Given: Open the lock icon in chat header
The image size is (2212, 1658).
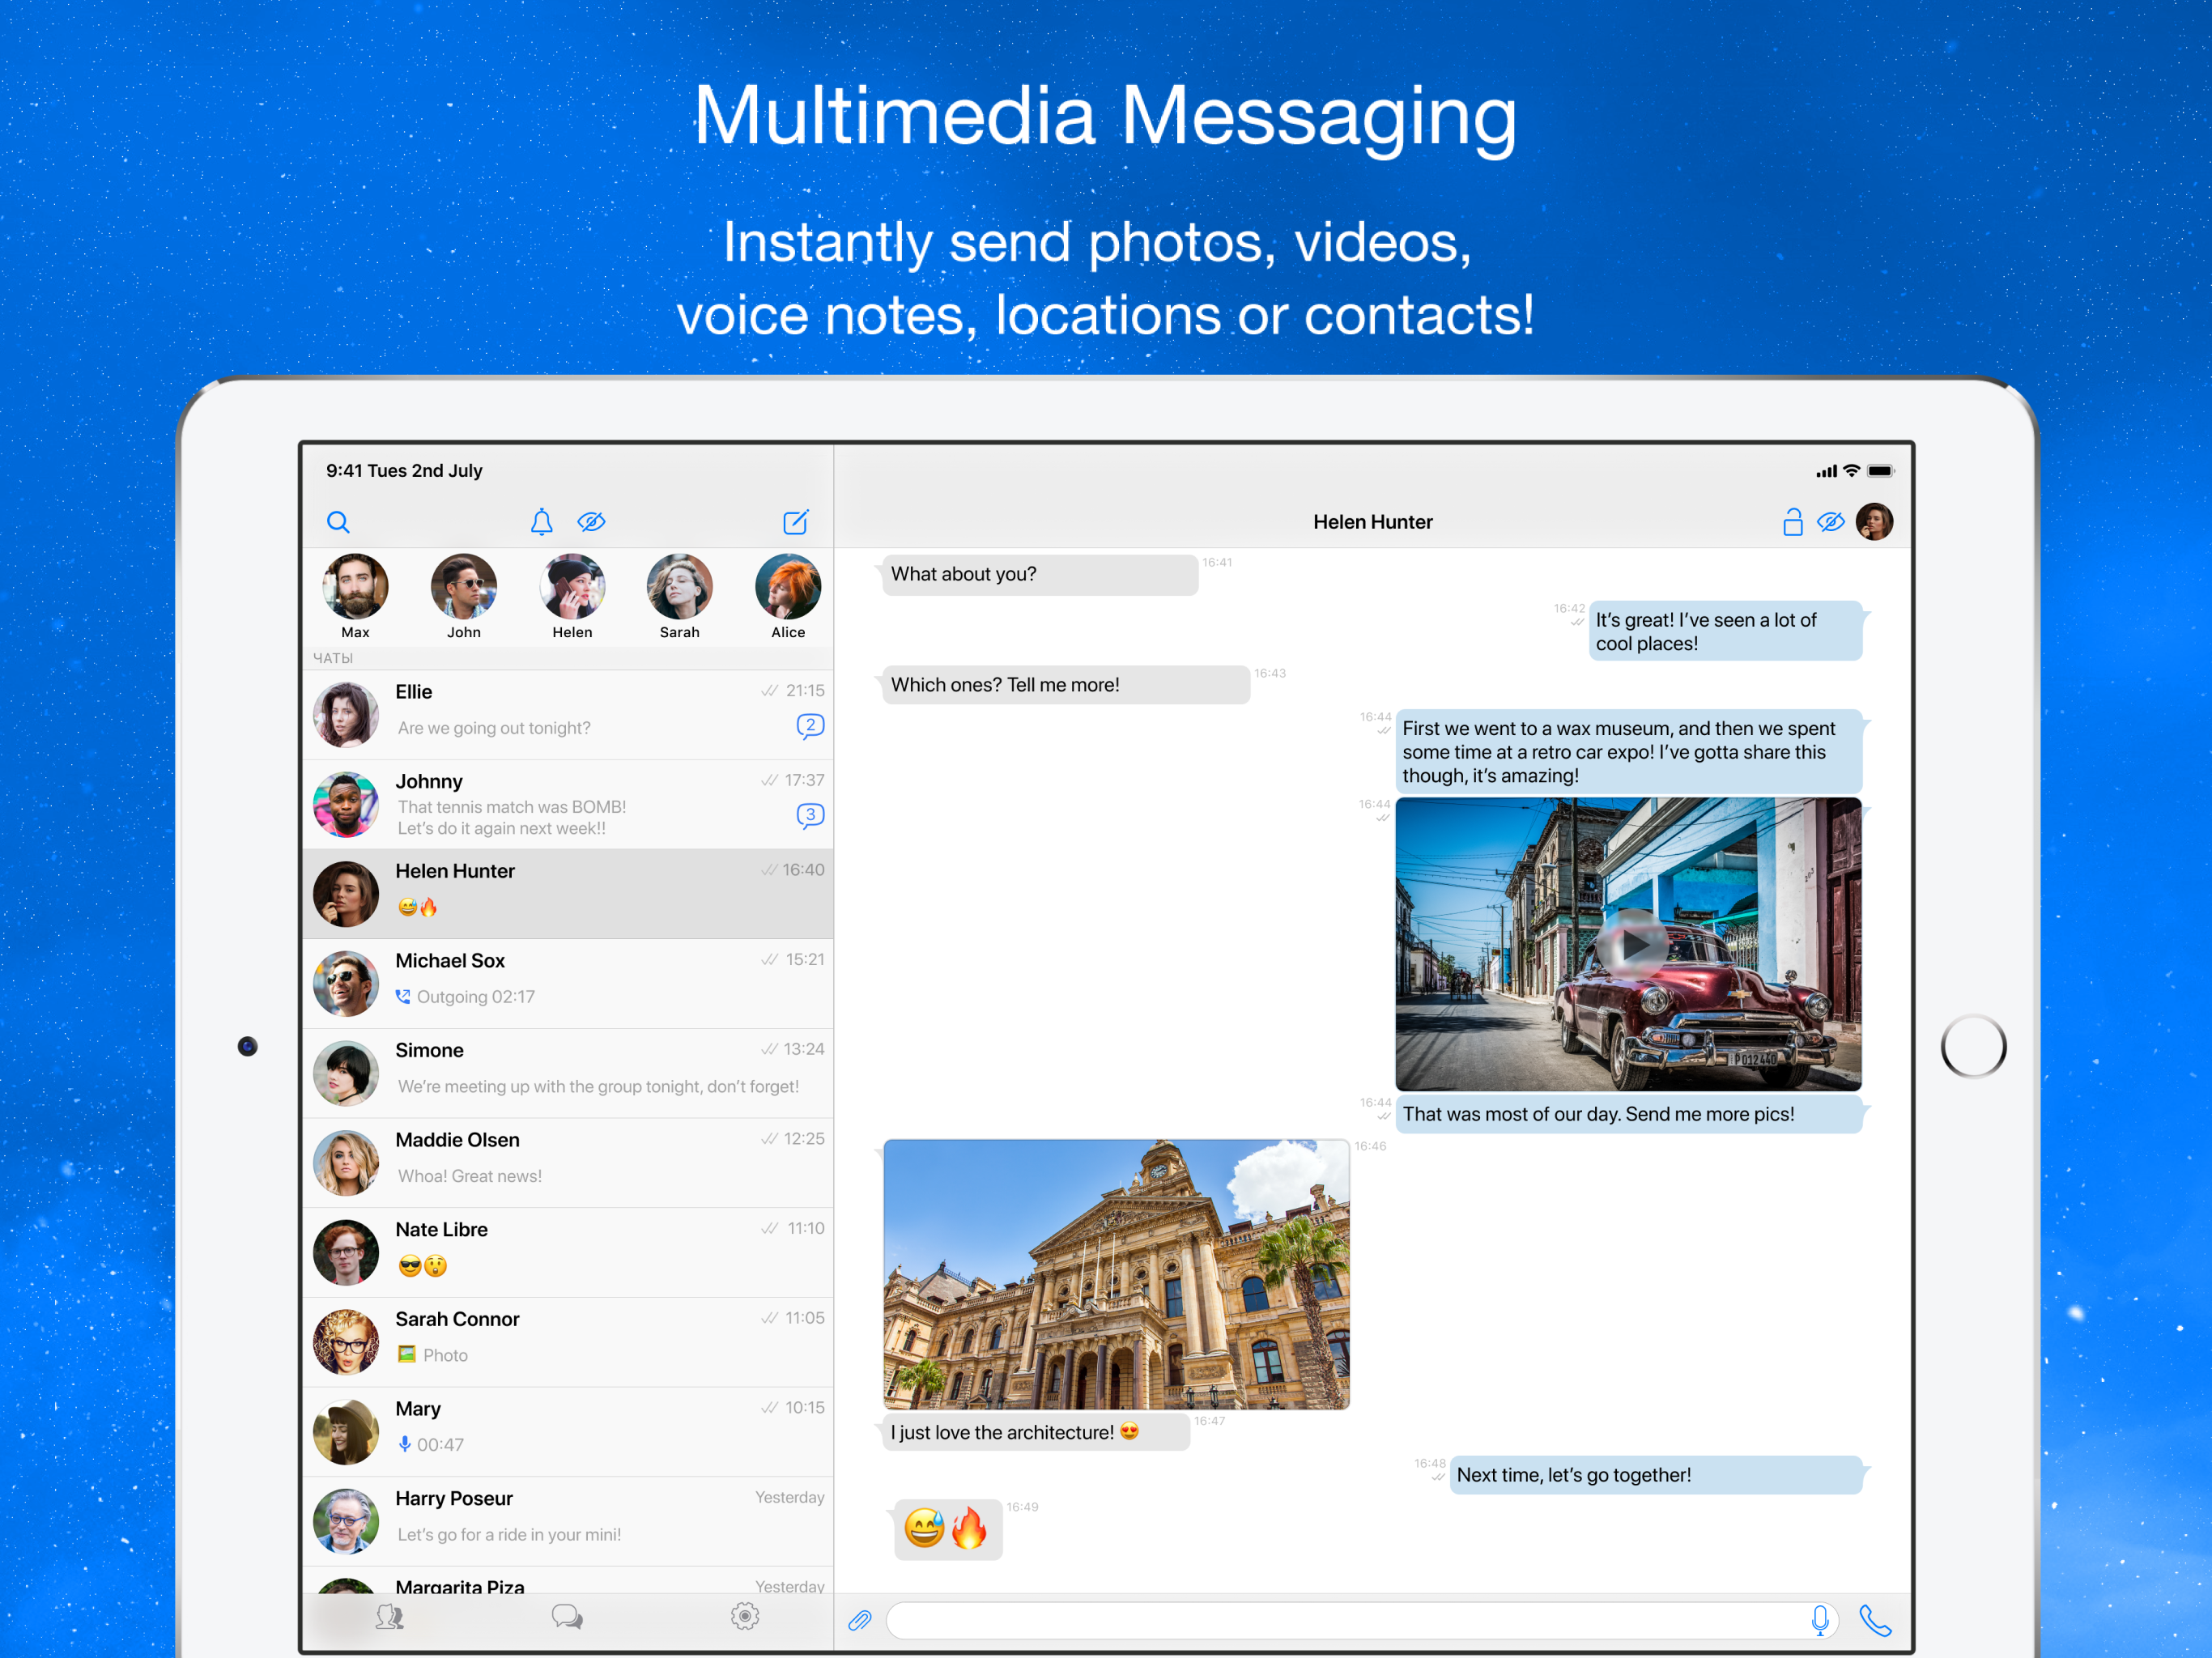Looking at the screenshot, I should [x=1792, y=522].
